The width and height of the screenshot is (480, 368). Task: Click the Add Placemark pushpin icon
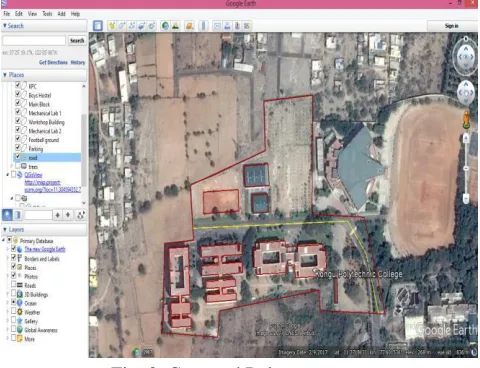[x=112, y=26]
